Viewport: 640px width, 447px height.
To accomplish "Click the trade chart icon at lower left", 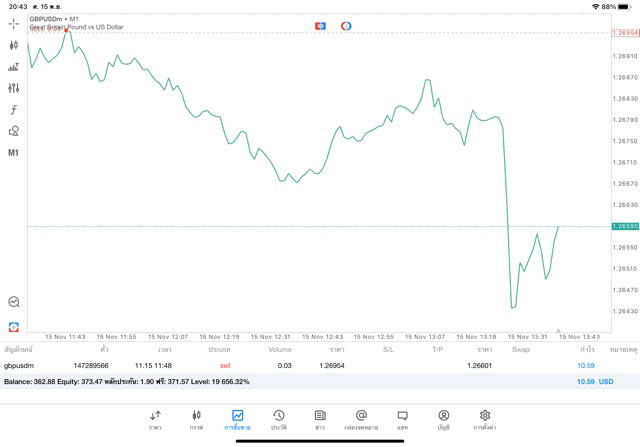I will click(x=14, y=301).
